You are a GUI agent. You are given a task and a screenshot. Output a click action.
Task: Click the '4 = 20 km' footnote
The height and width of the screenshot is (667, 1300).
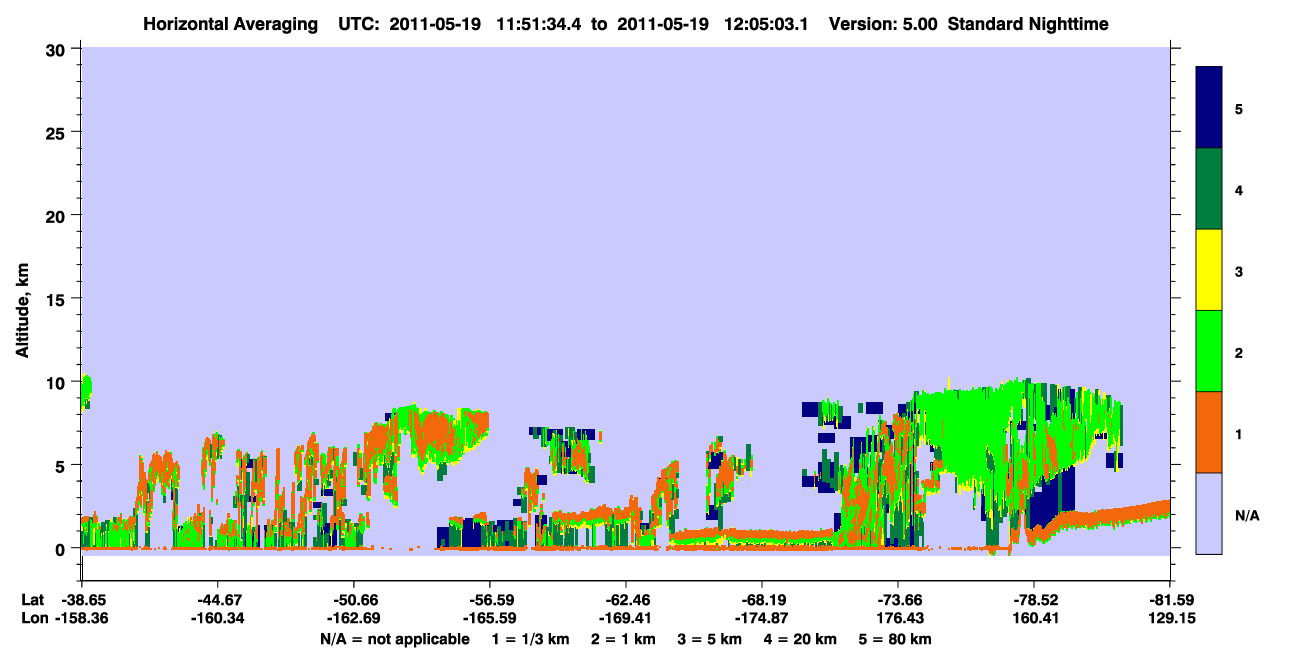coord(799,639)
